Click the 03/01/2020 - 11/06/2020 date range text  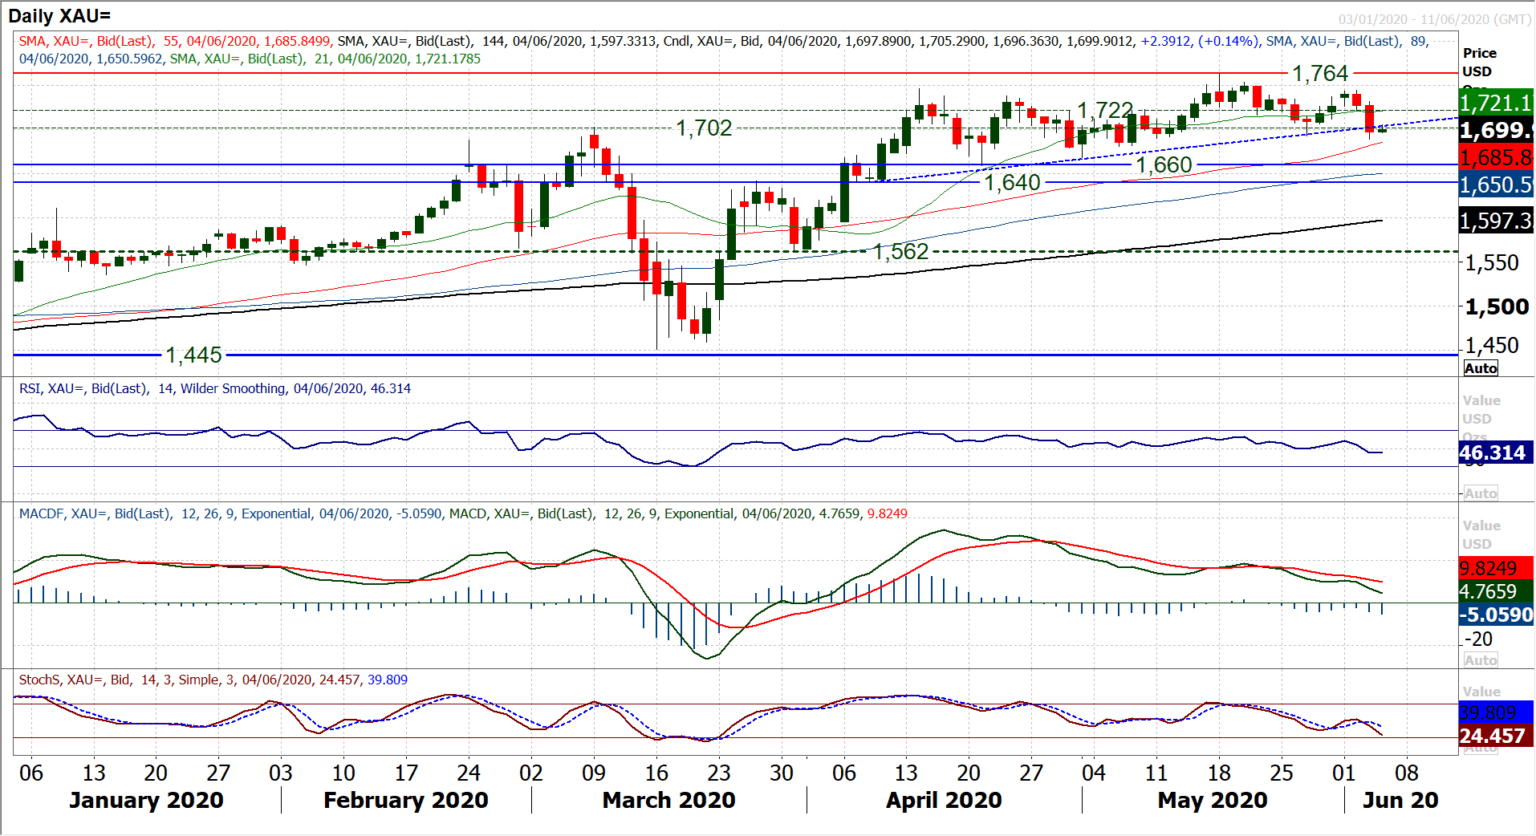[x=1434, y=20]
